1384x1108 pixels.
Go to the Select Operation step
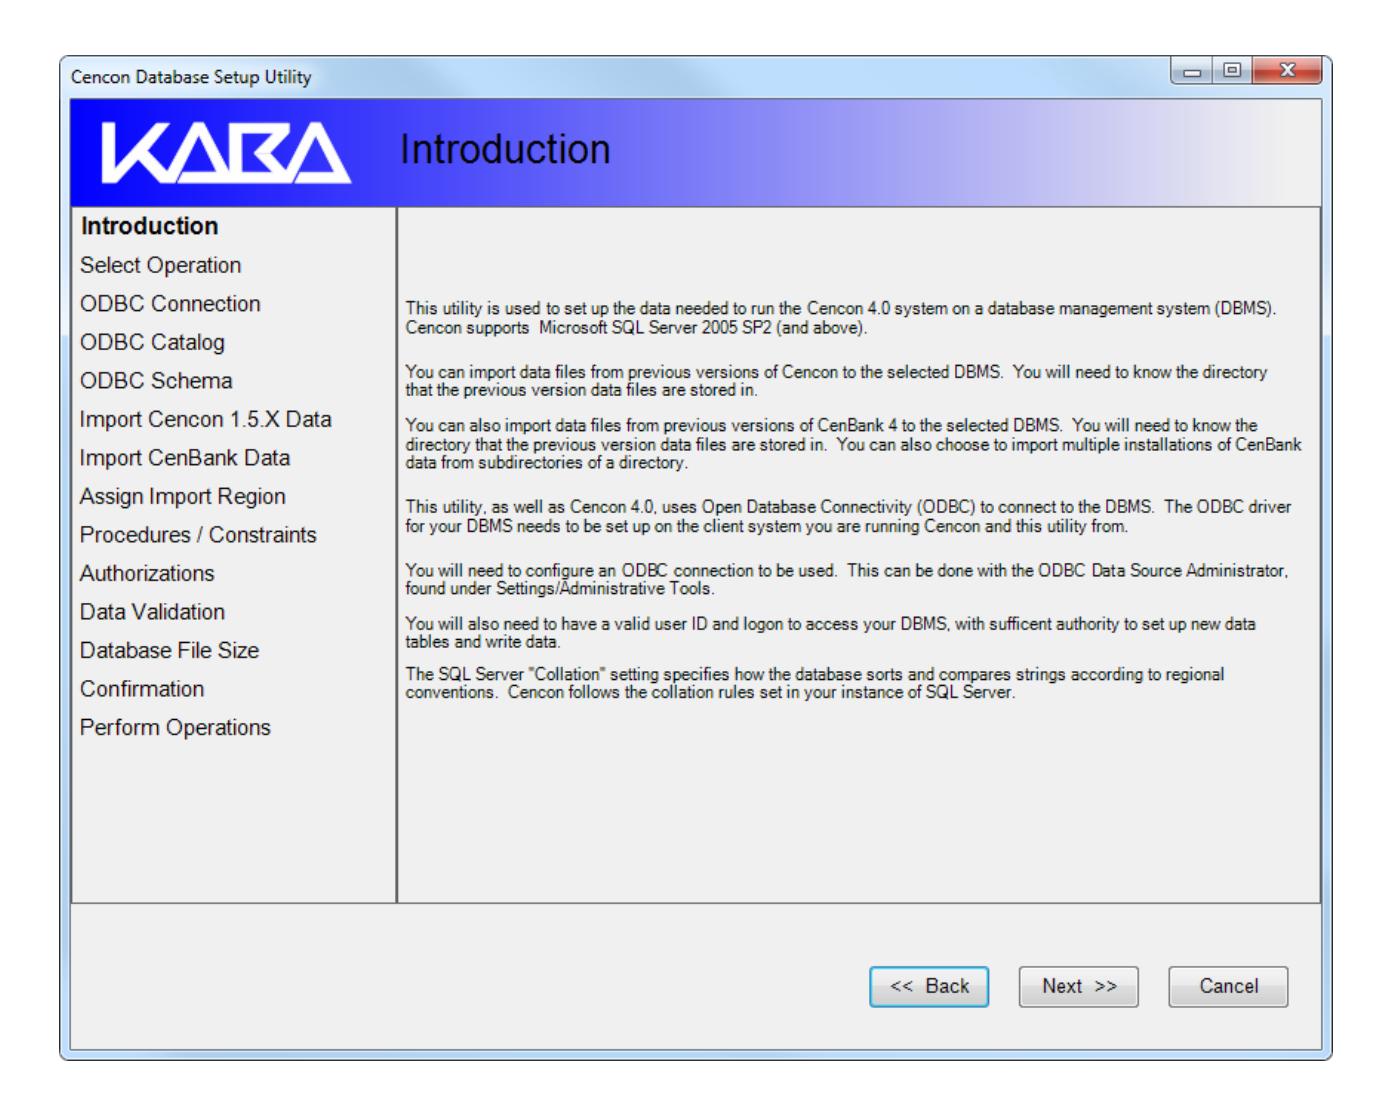coord(160,265)
